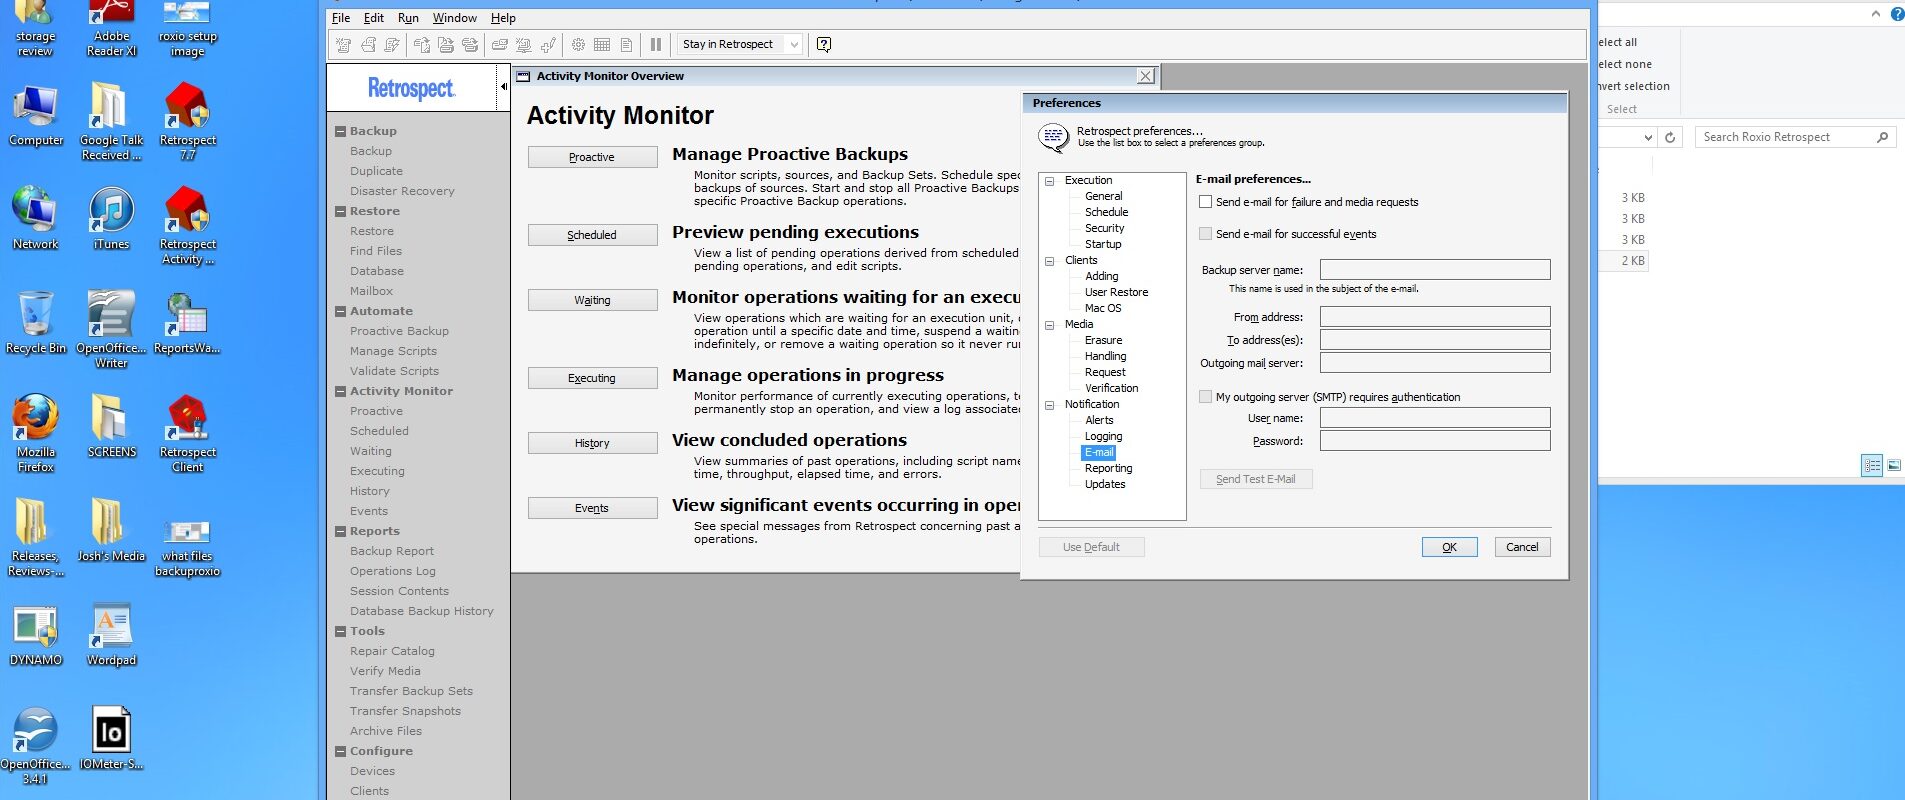This screenshot has width=1905, height=800.
Task: Click the OK button in Preferences
Action: (x=1449, y=547)
